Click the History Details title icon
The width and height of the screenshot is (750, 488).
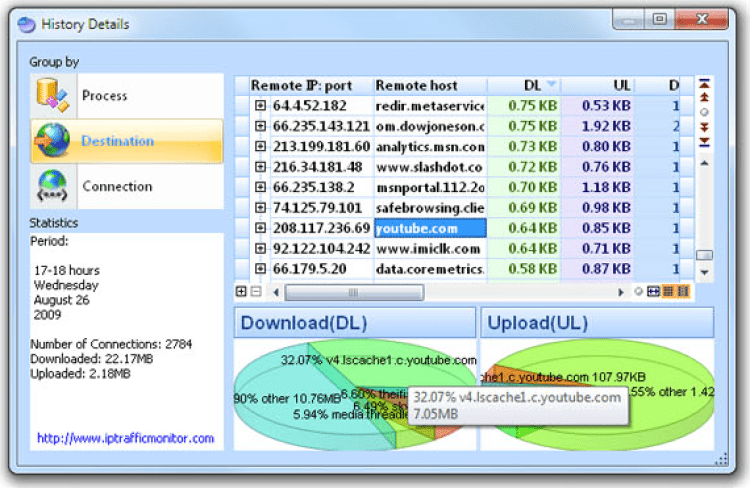27,24
